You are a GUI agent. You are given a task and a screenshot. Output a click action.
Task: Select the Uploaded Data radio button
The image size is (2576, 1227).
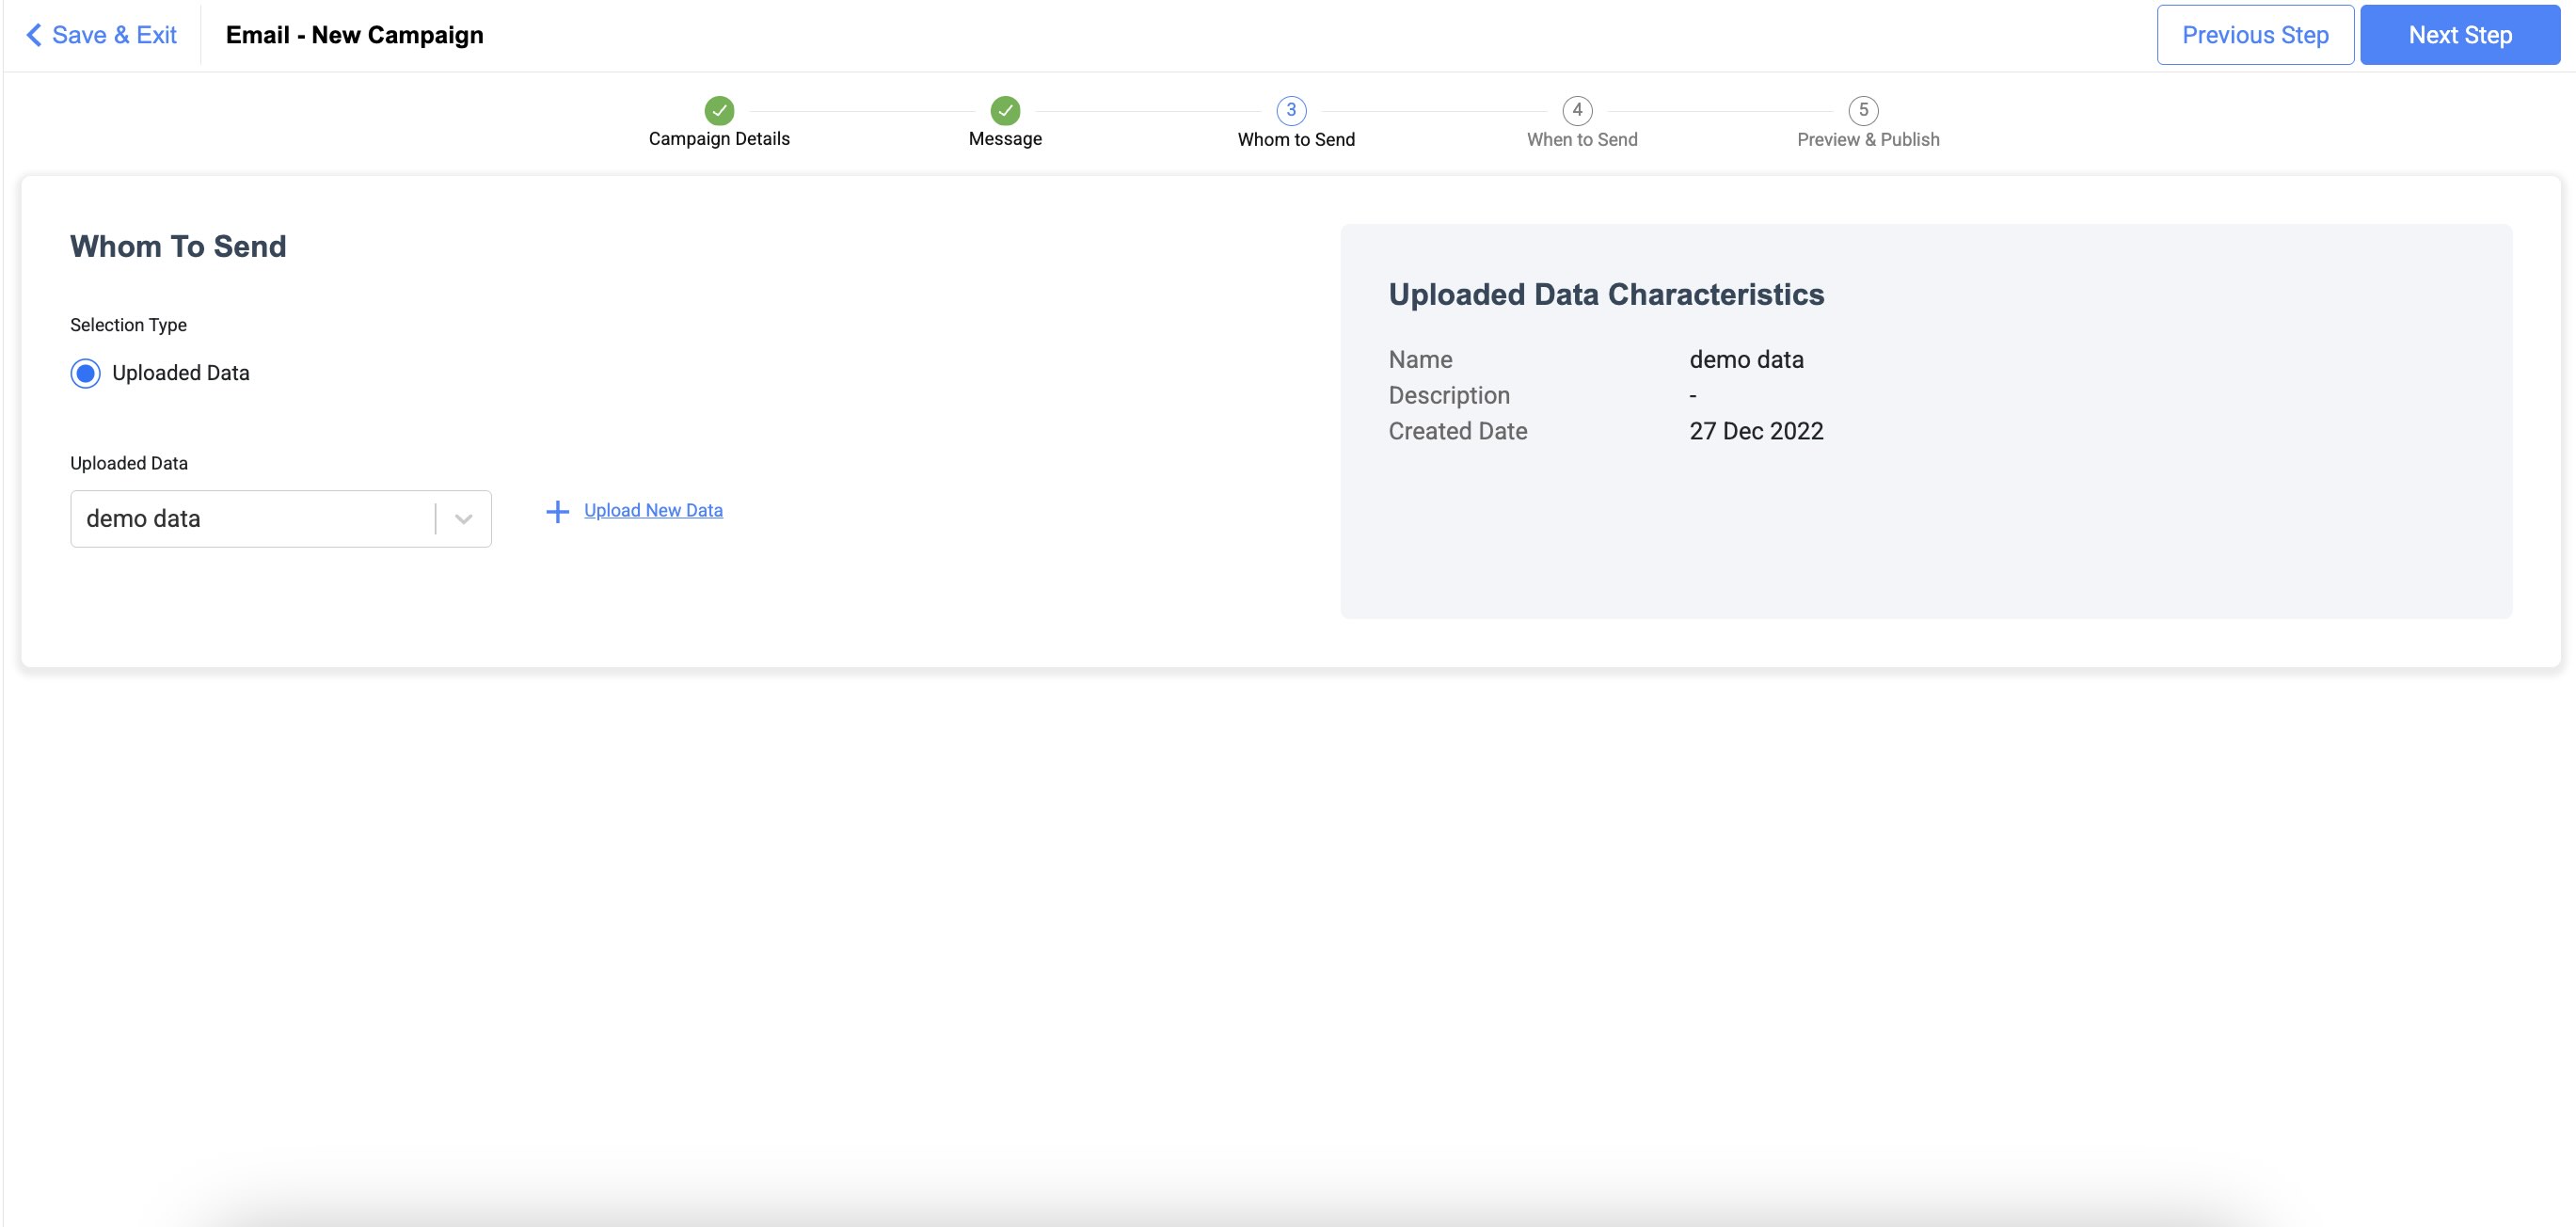click(86, 373)
